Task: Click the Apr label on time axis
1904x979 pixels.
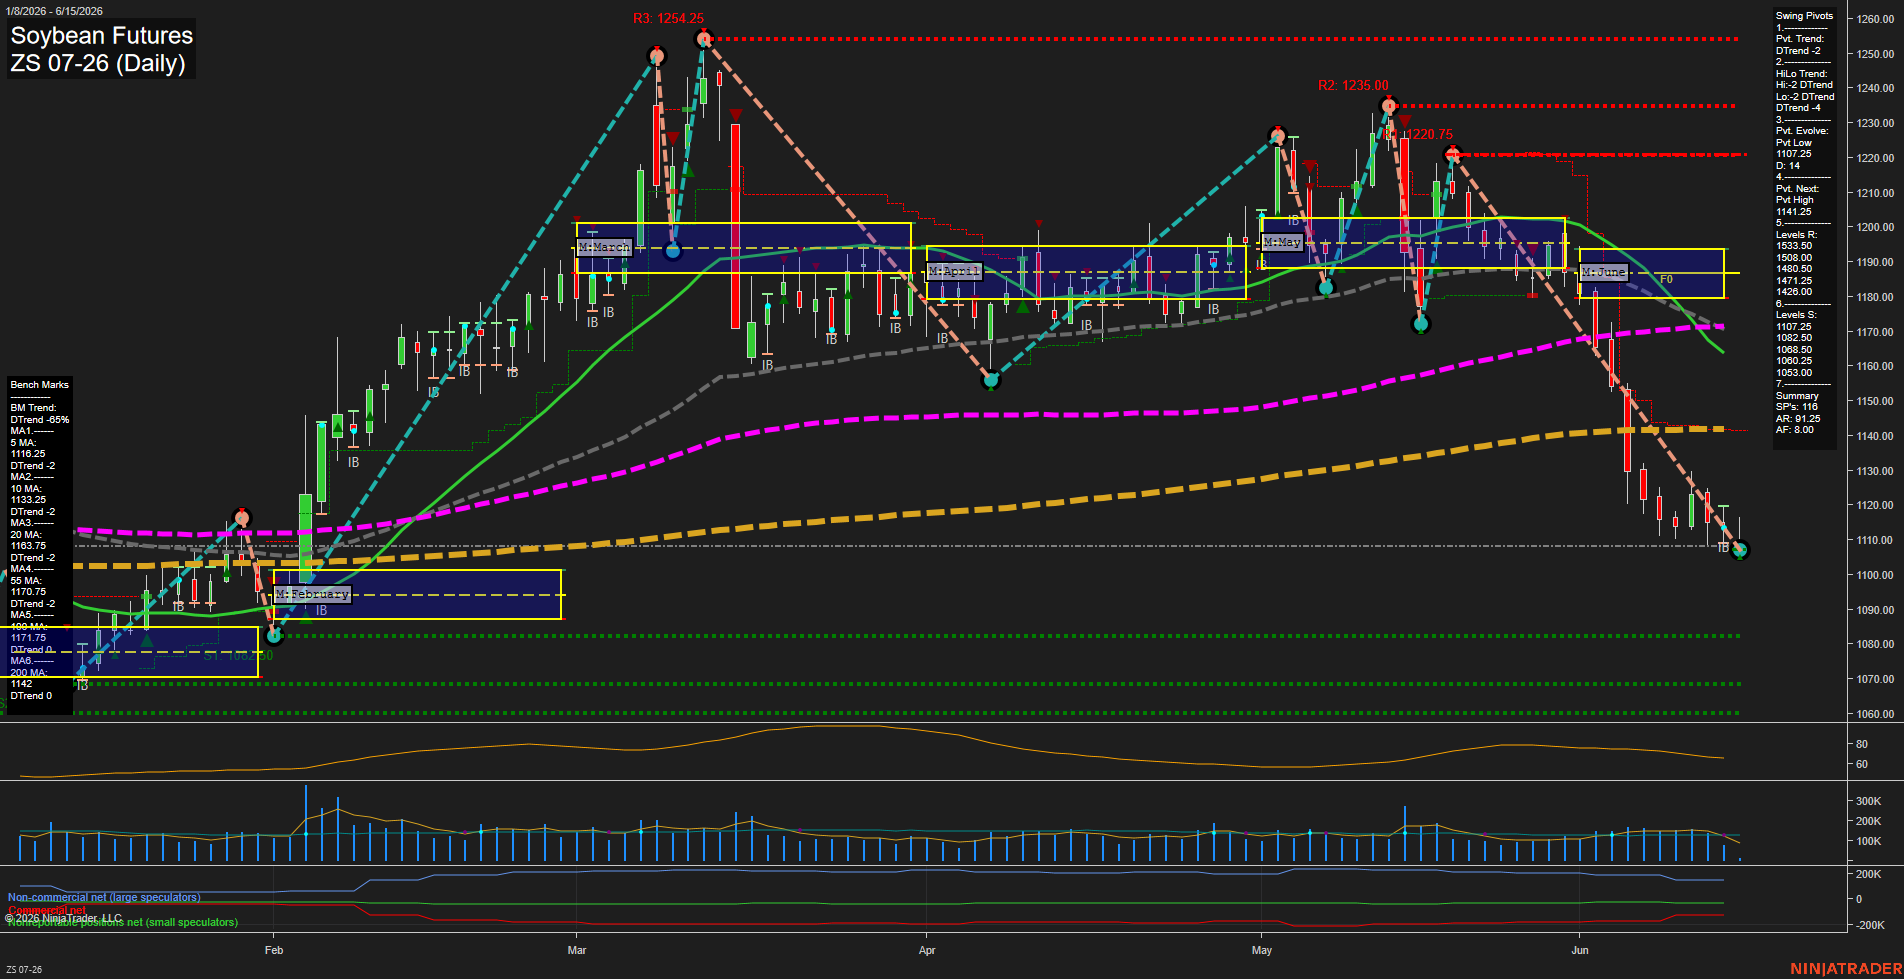Action: tap(927, 950)
